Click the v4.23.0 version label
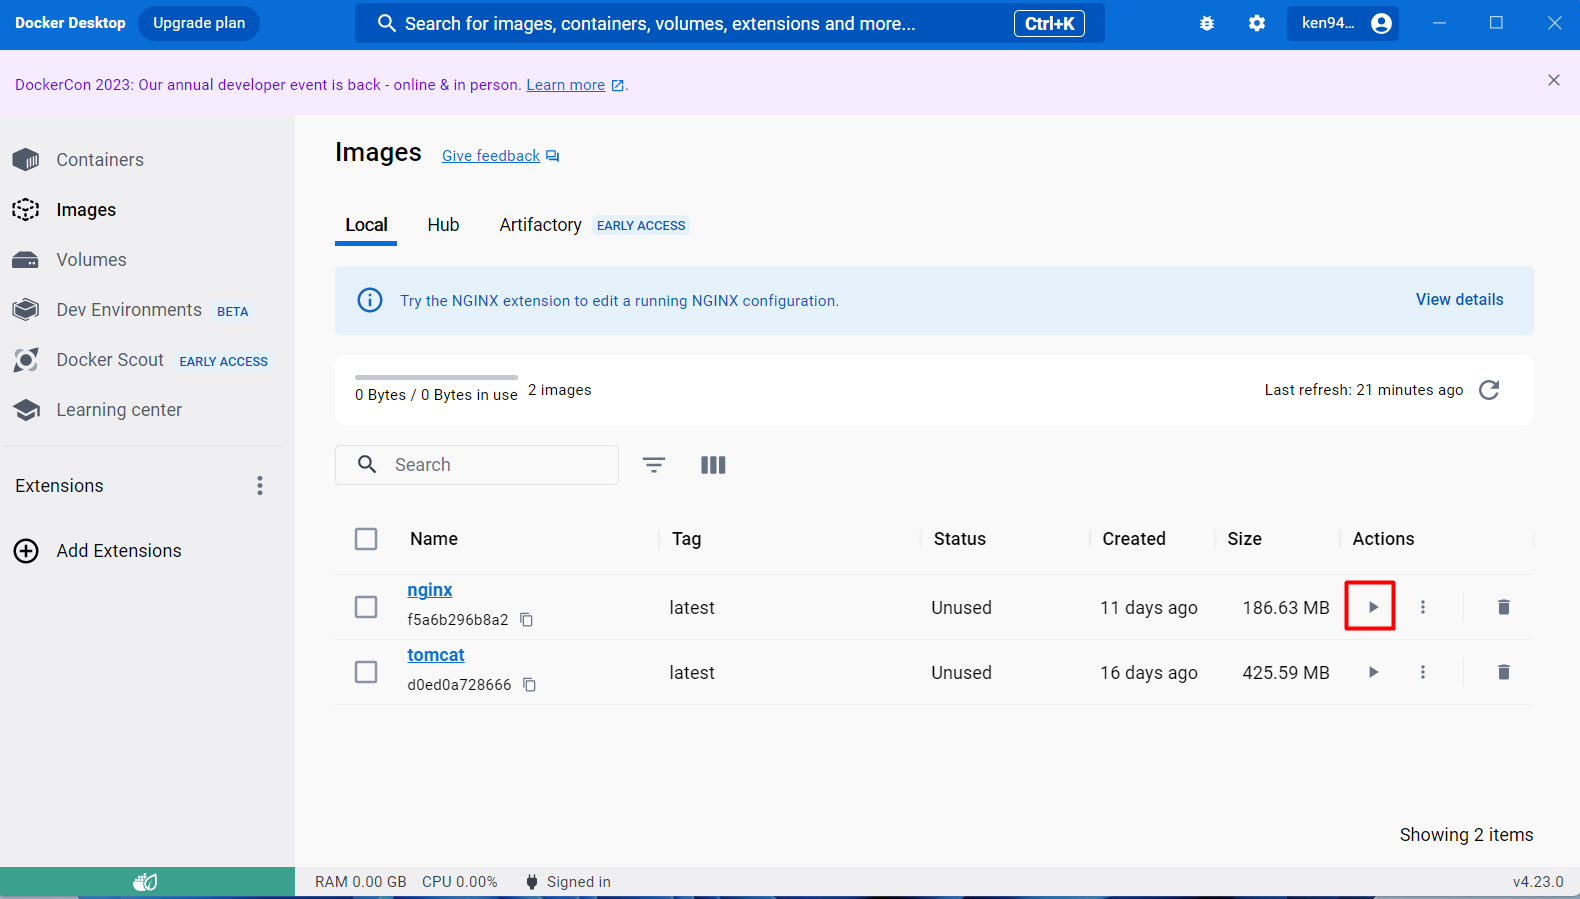 (x=1538, y=882)
